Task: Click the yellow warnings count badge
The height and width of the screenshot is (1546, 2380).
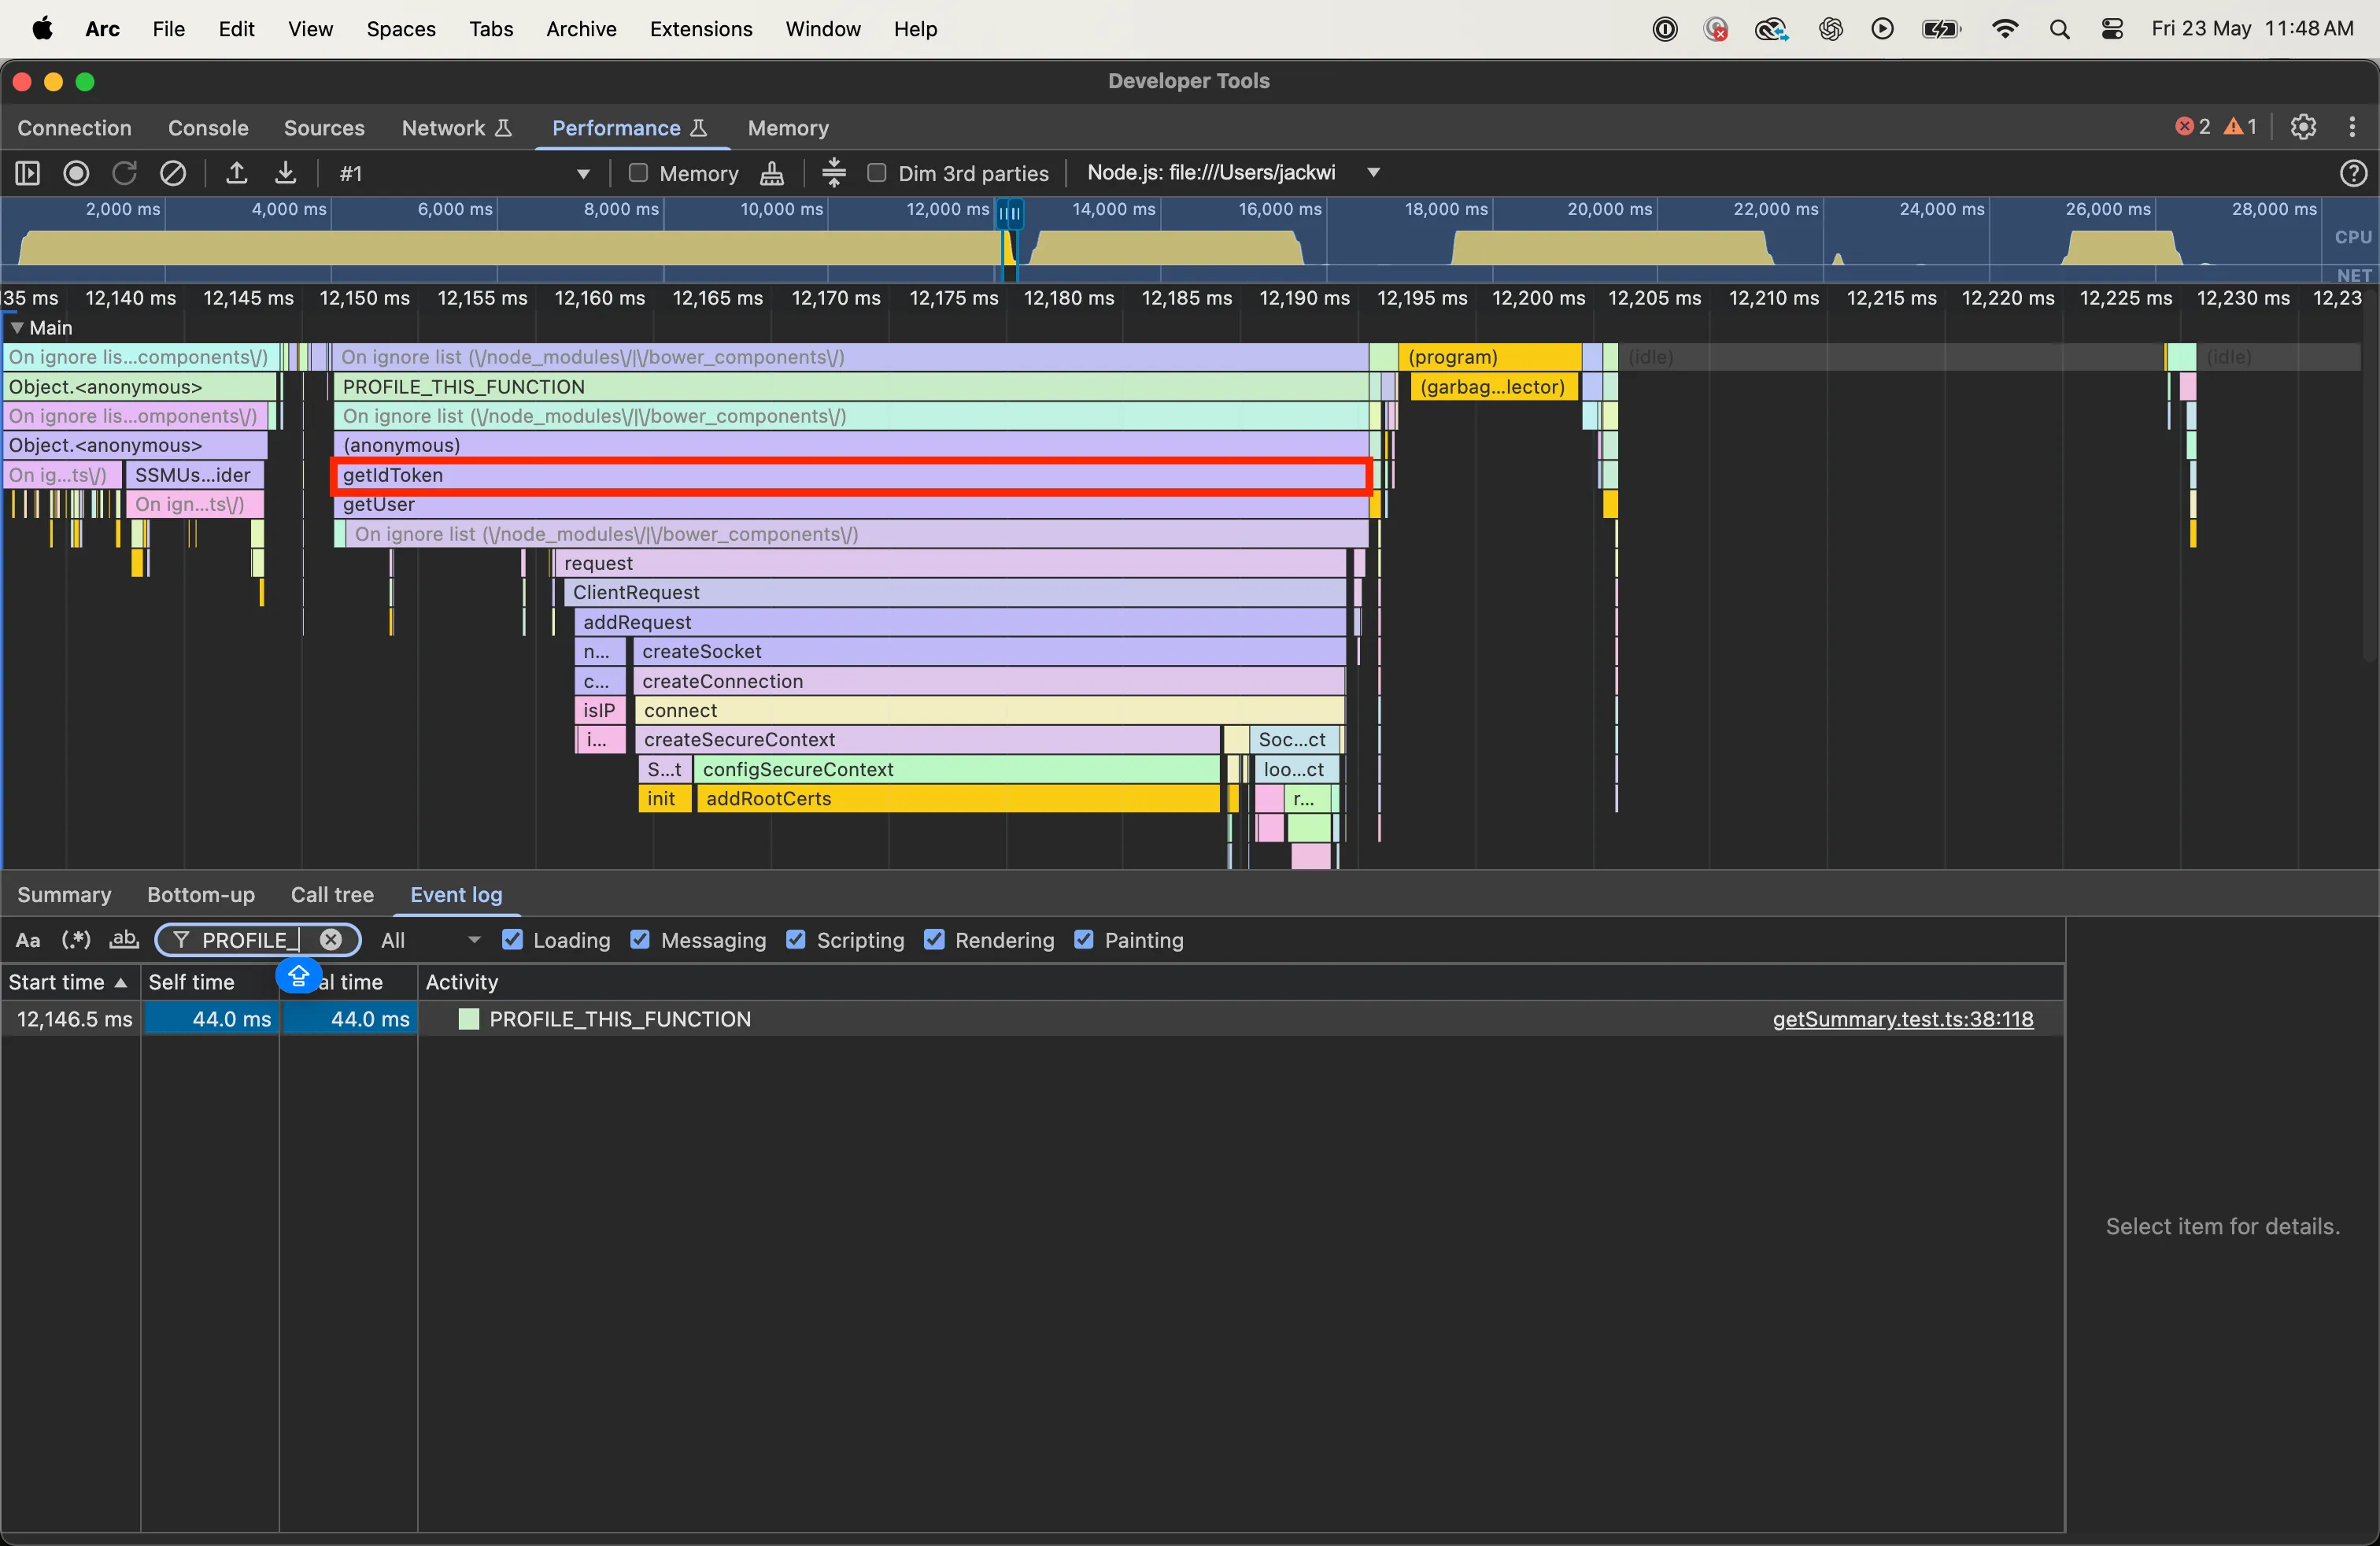Action: (x=2240, y=127)
